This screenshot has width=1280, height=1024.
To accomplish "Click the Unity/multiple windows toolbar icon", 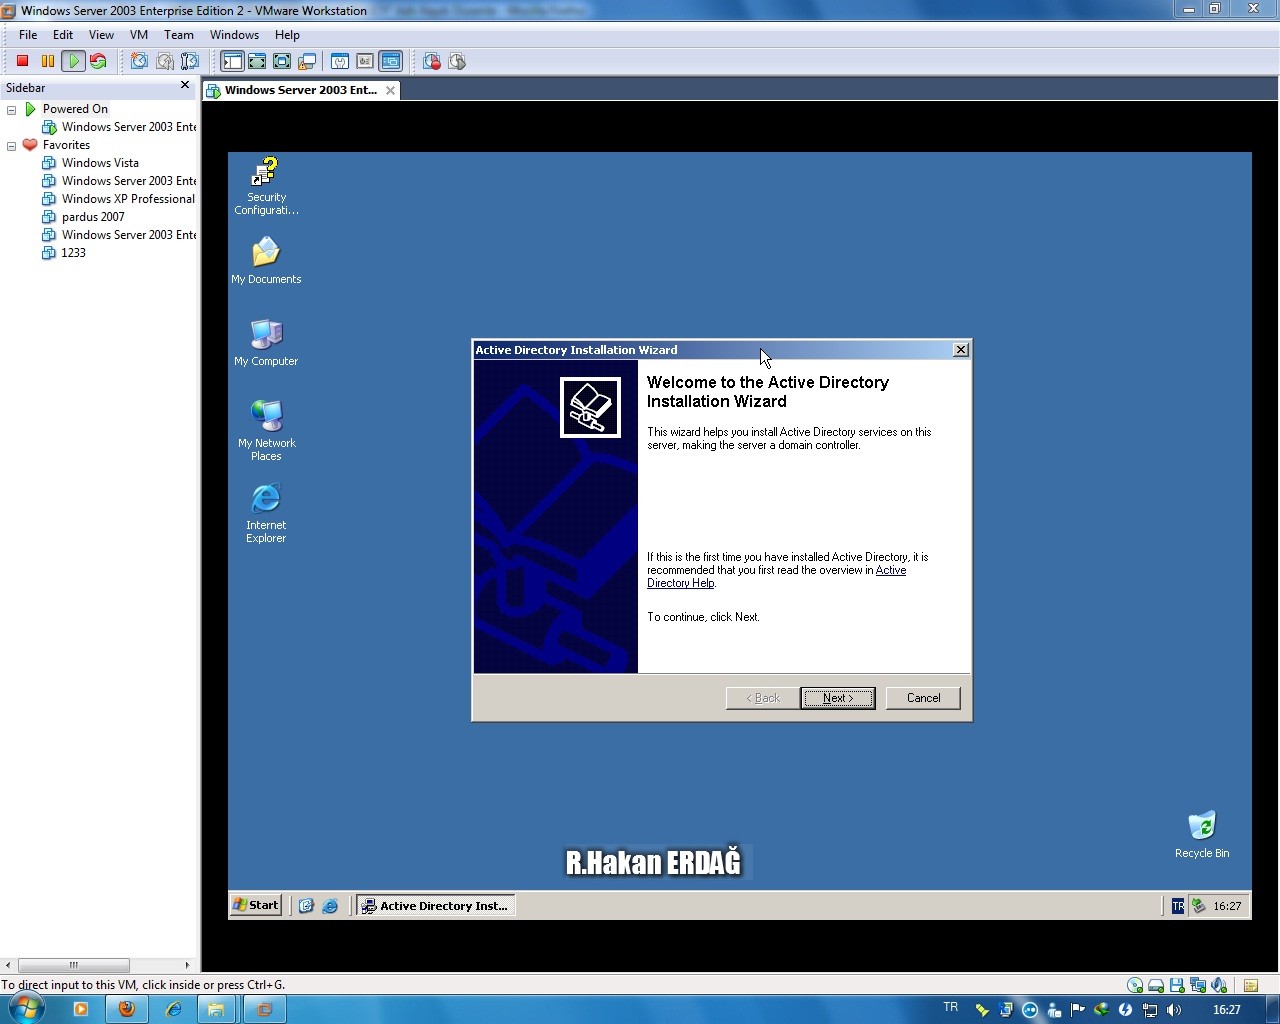I will (x=307, y=61).
